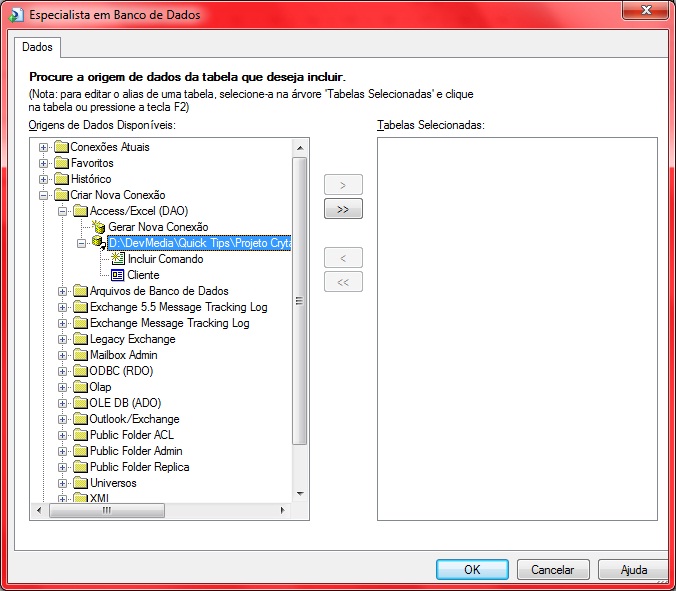Expand the Conexões Atuais node
676x591 pixels.
point(43,148)
